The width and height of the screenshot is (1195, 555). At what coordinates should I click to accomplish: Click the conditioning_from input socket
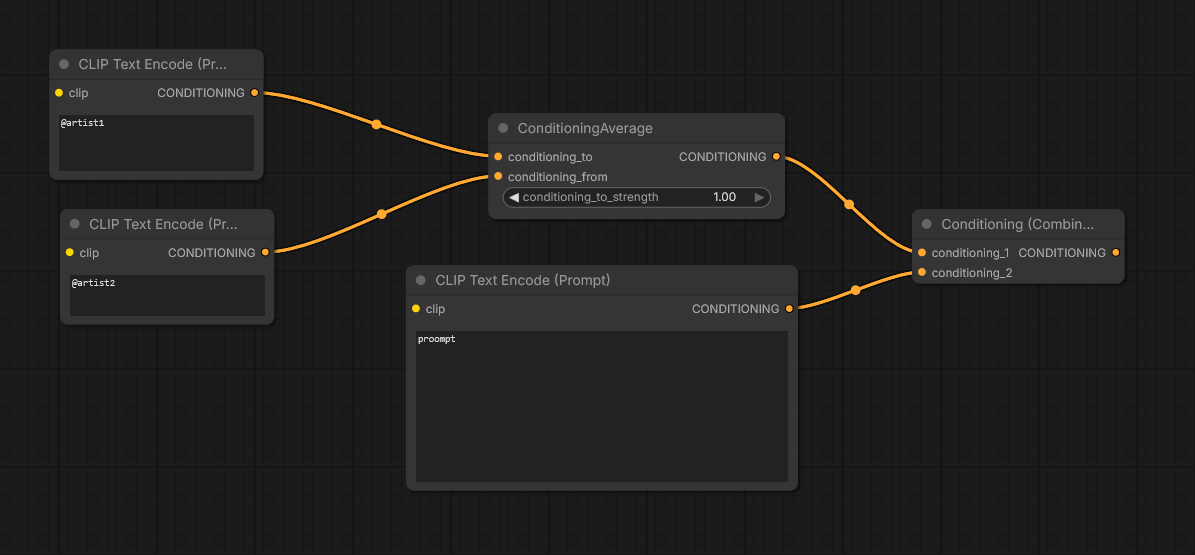[x=498, y=177]
